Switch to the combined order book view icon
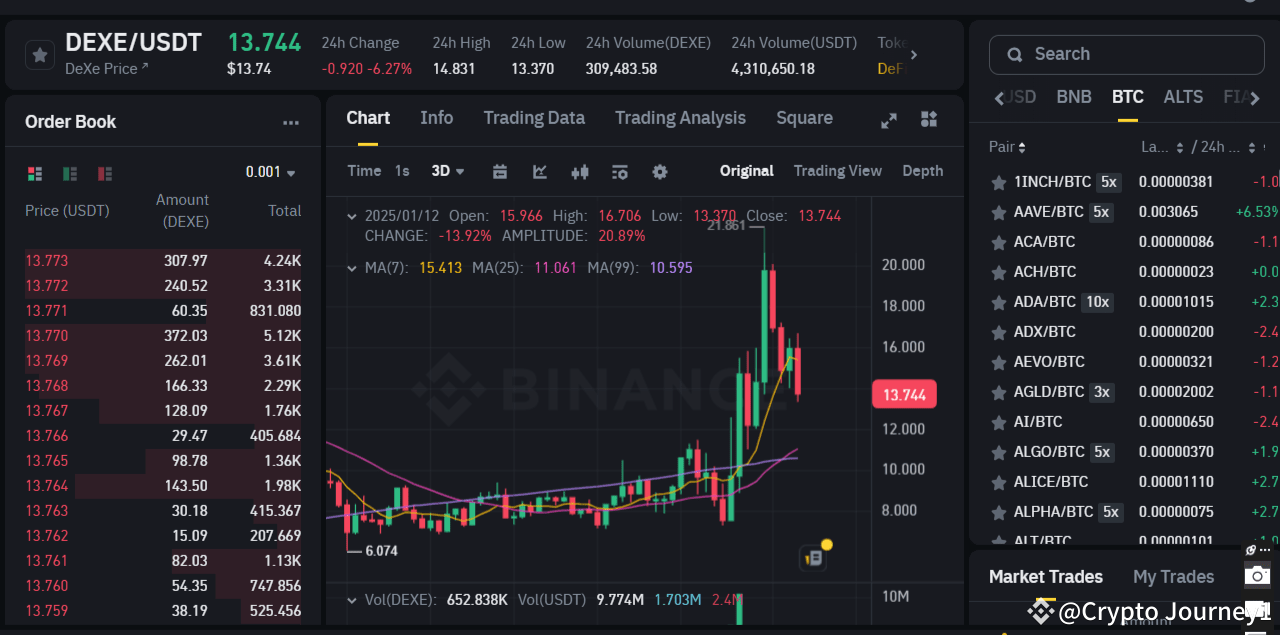 34,173
